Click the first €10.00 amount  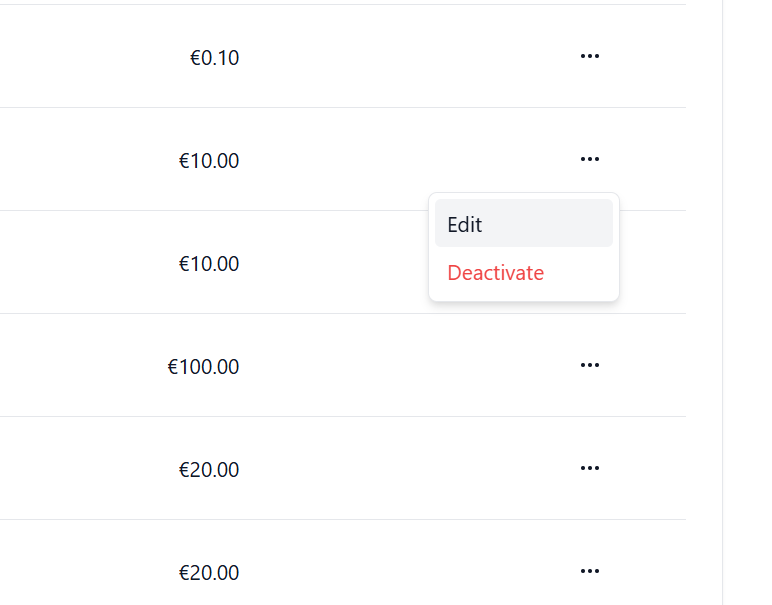pos(209,161)
